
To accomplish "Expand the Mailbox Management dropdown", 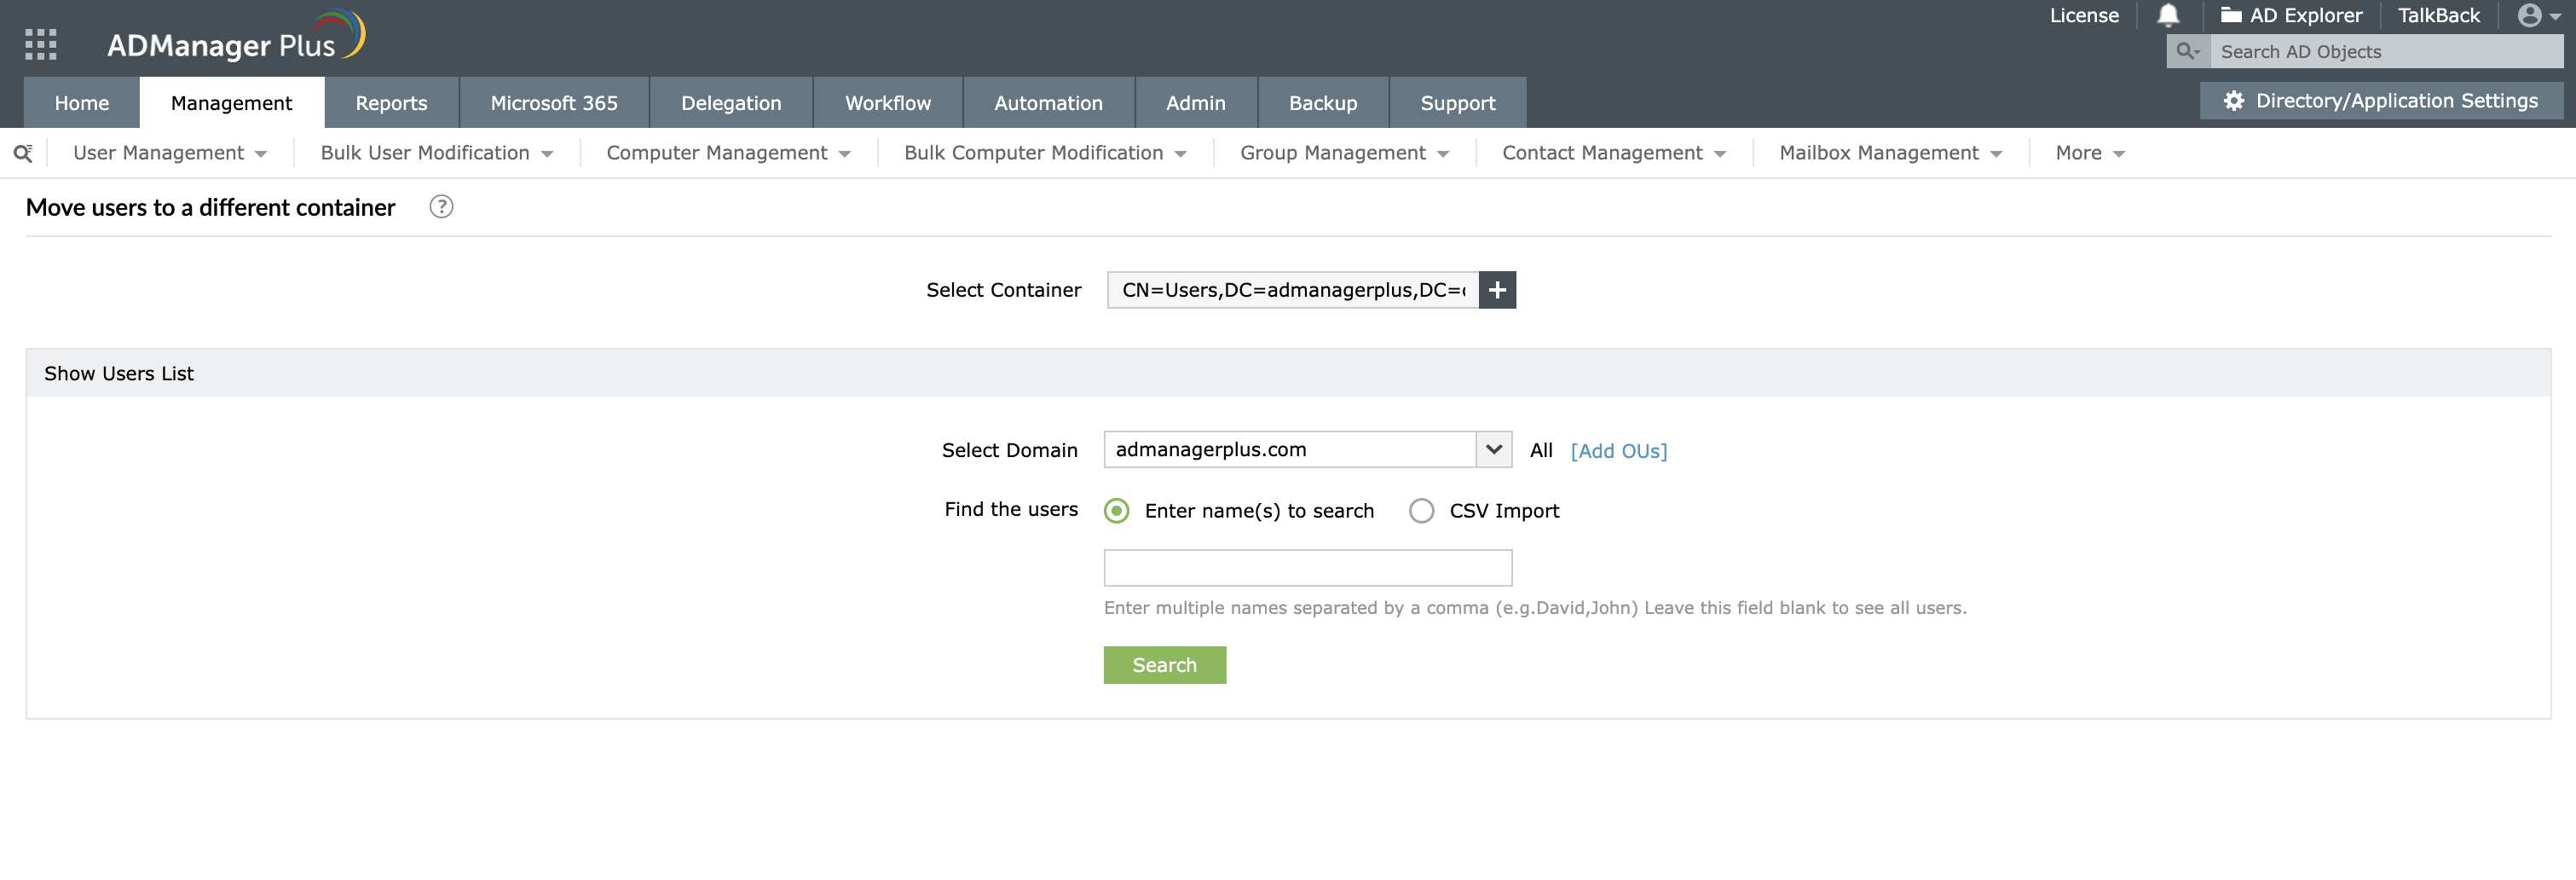I will pos(1890,153).
